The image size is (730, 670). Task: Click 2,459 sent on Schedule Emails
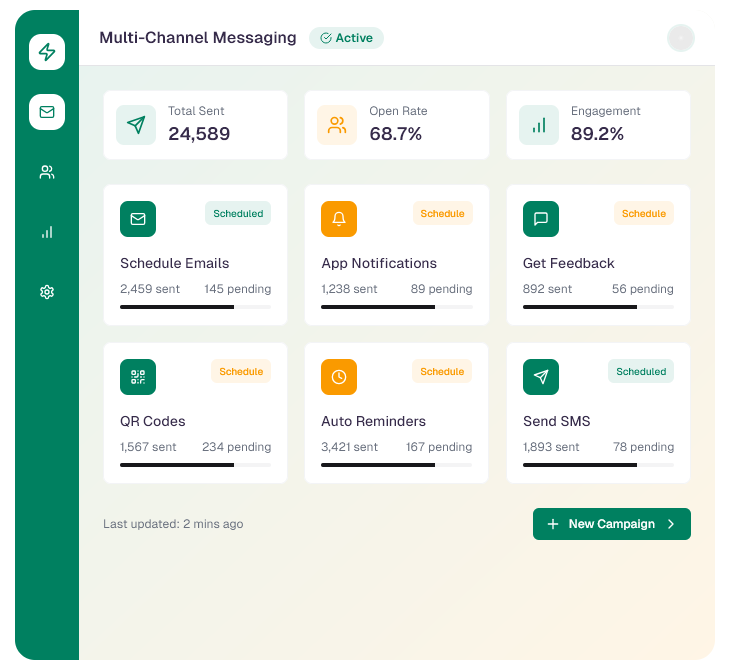click(150, 289)
